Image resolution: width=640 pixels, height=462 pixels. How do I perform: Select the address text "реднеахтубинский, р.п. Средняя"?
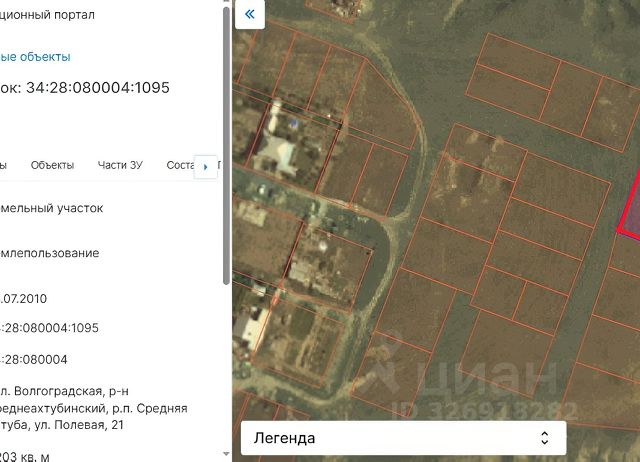[x=93, y=408]
